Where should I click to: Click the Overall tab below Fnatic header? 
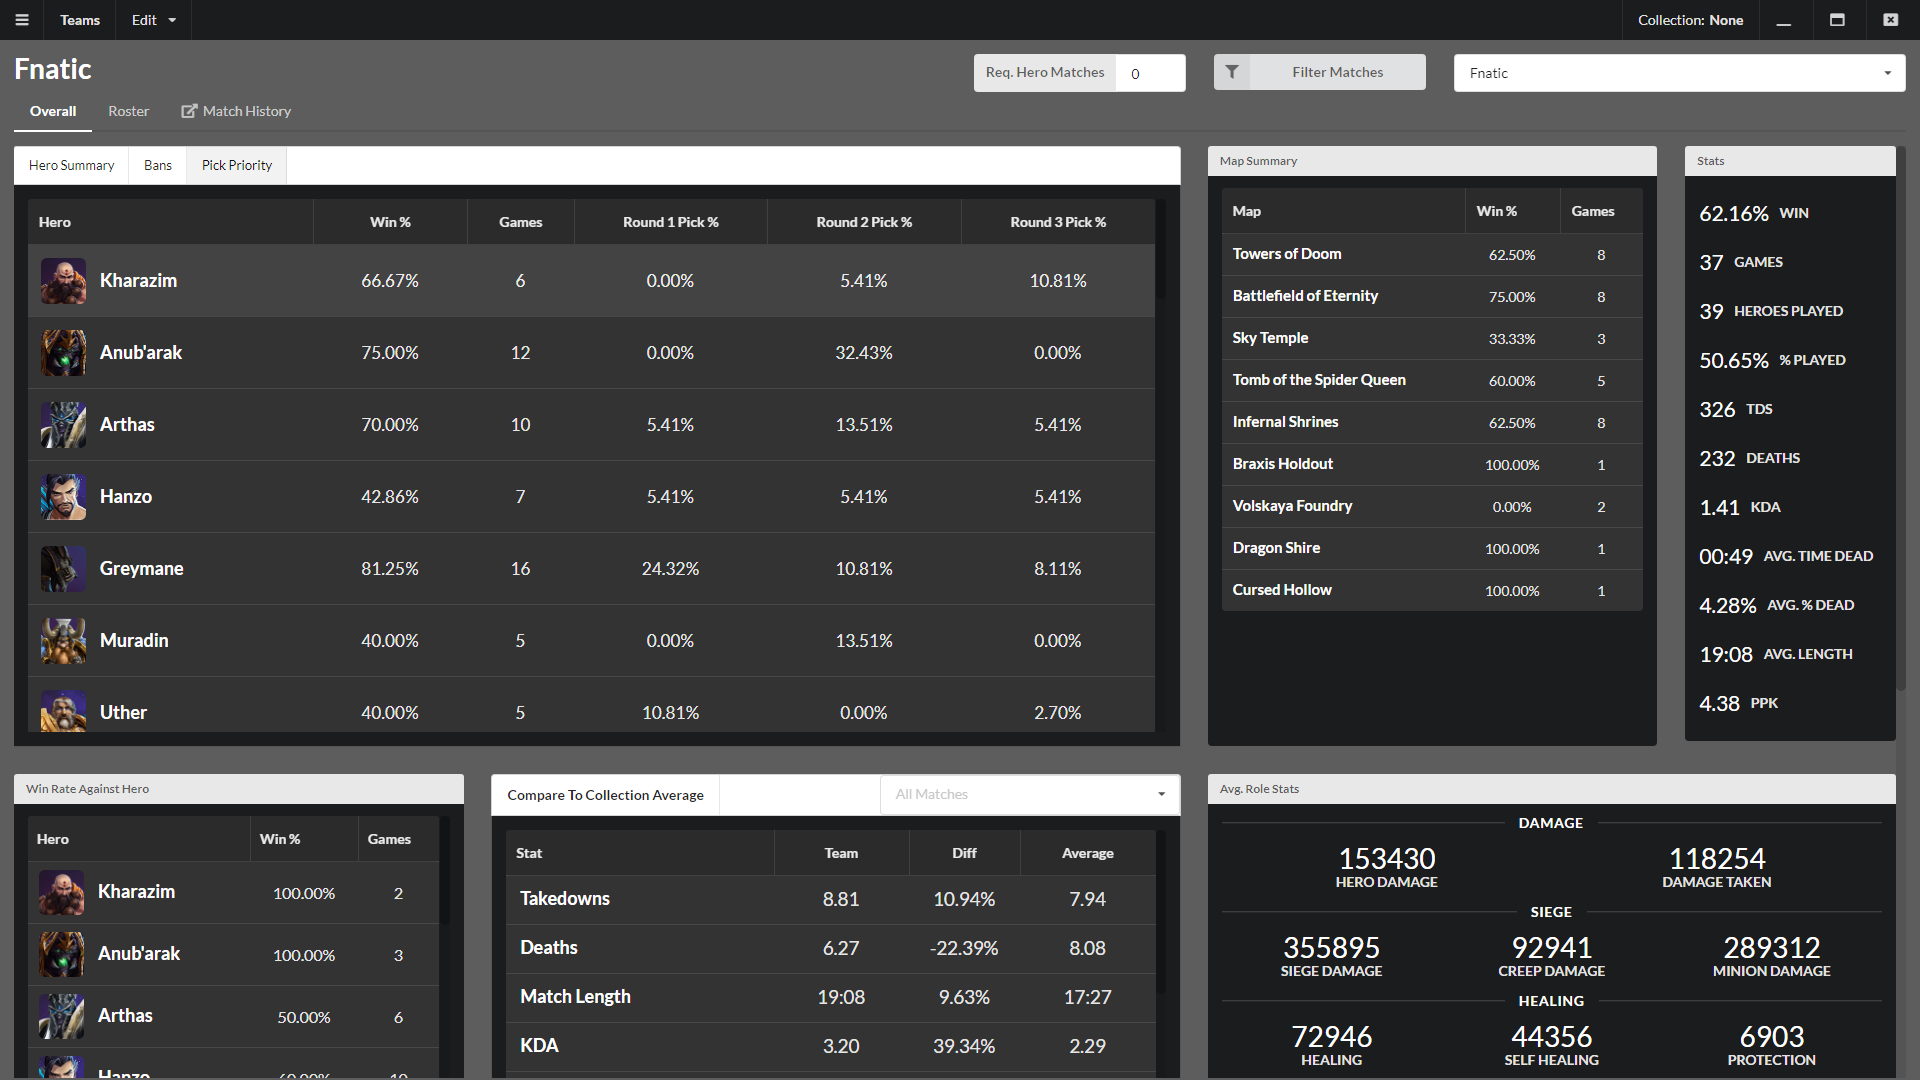[53, 109]
